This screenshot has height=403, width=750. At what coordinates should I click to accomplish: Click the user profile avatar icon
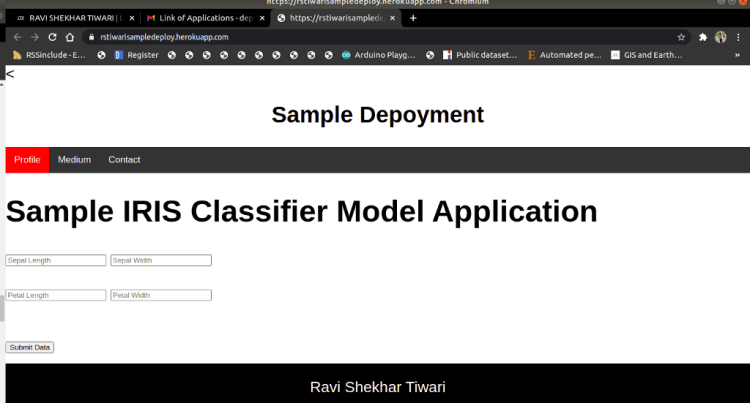721,37
